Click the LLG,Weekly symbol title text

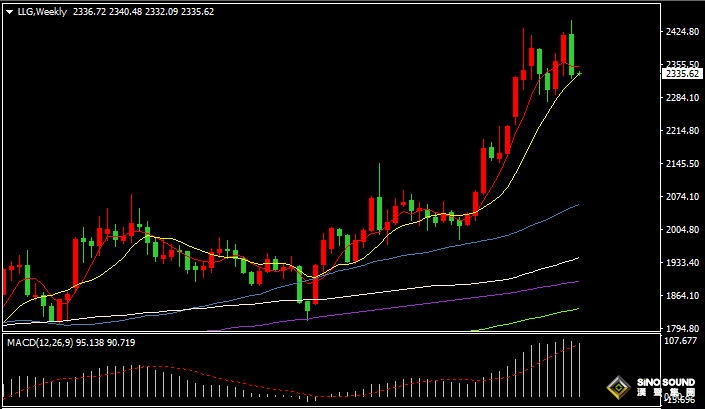(x=40, y=12)
